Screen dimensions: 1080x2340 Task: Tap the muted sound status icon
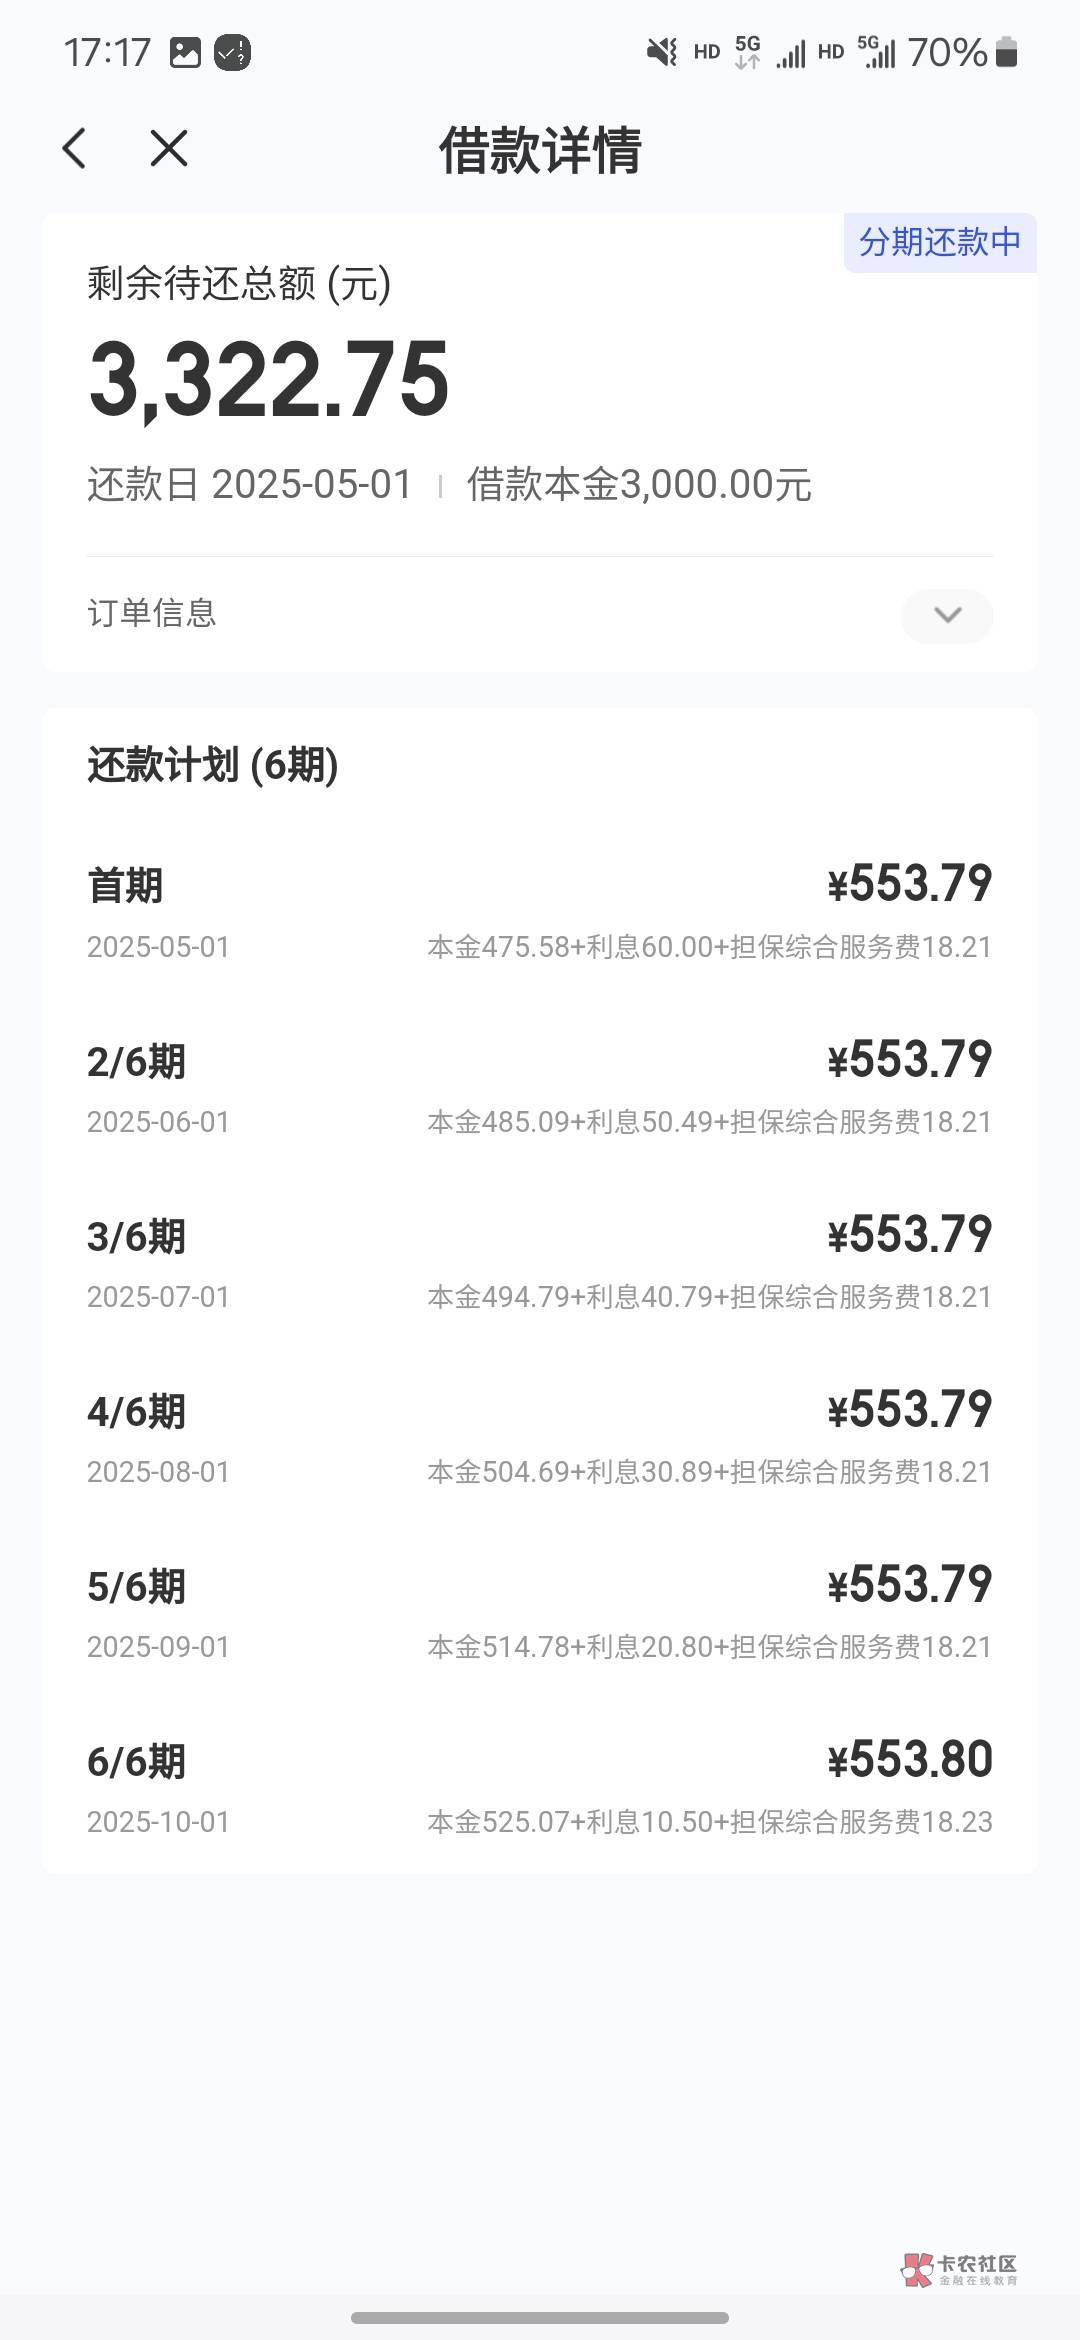(661, 52)
